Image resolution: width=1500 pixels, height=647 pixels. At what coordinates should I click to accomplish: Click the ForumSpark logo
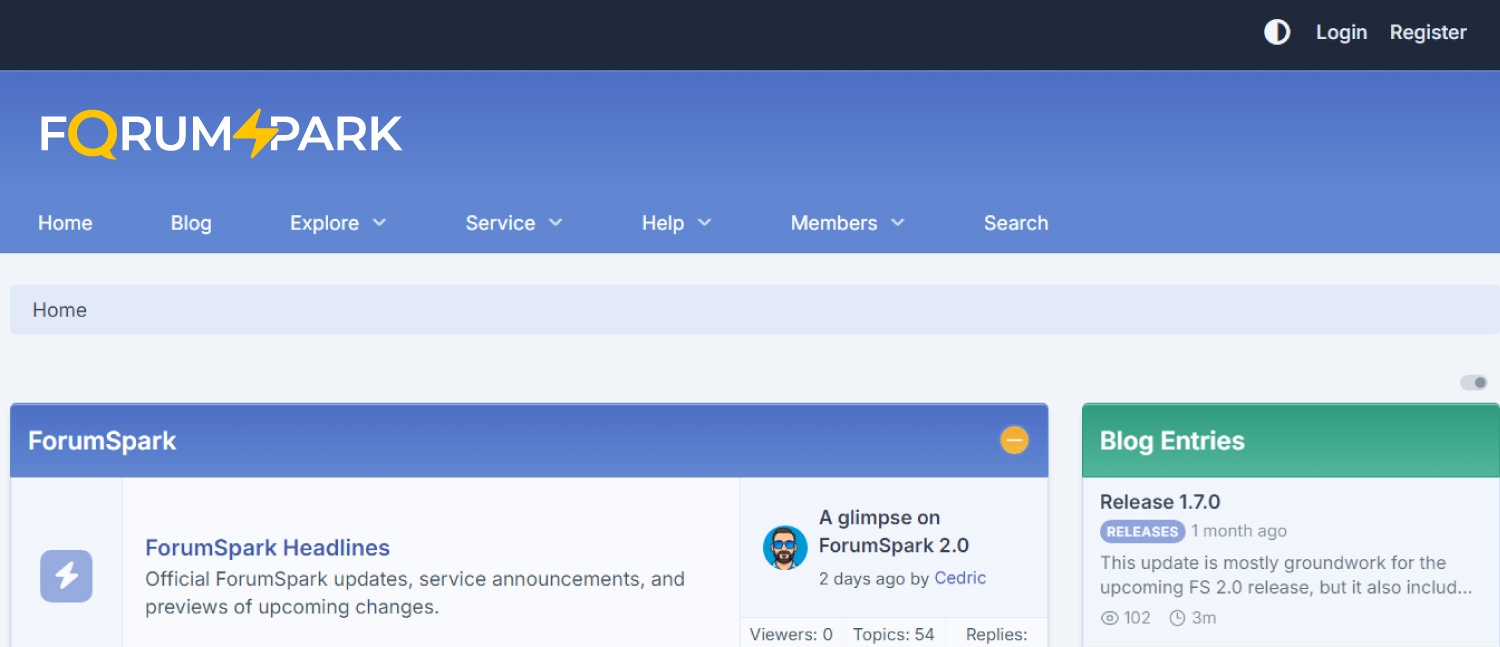(x=221, y=134)
